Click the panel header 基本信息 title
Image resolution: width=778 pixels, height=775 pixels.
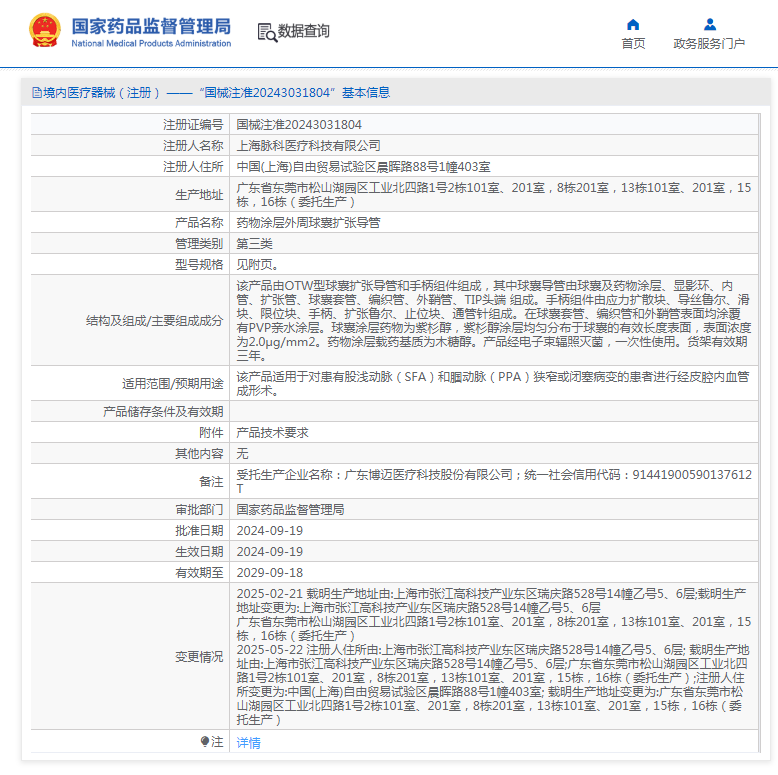(366, 93)
